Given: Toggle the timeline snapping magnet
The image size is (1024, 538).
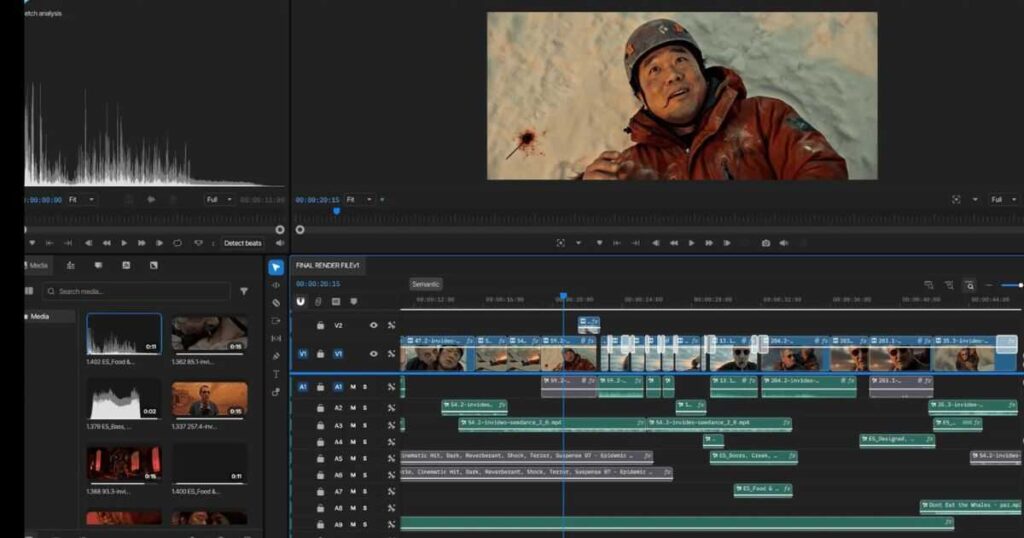Looking at the screenshot, I should coord(300,301).
